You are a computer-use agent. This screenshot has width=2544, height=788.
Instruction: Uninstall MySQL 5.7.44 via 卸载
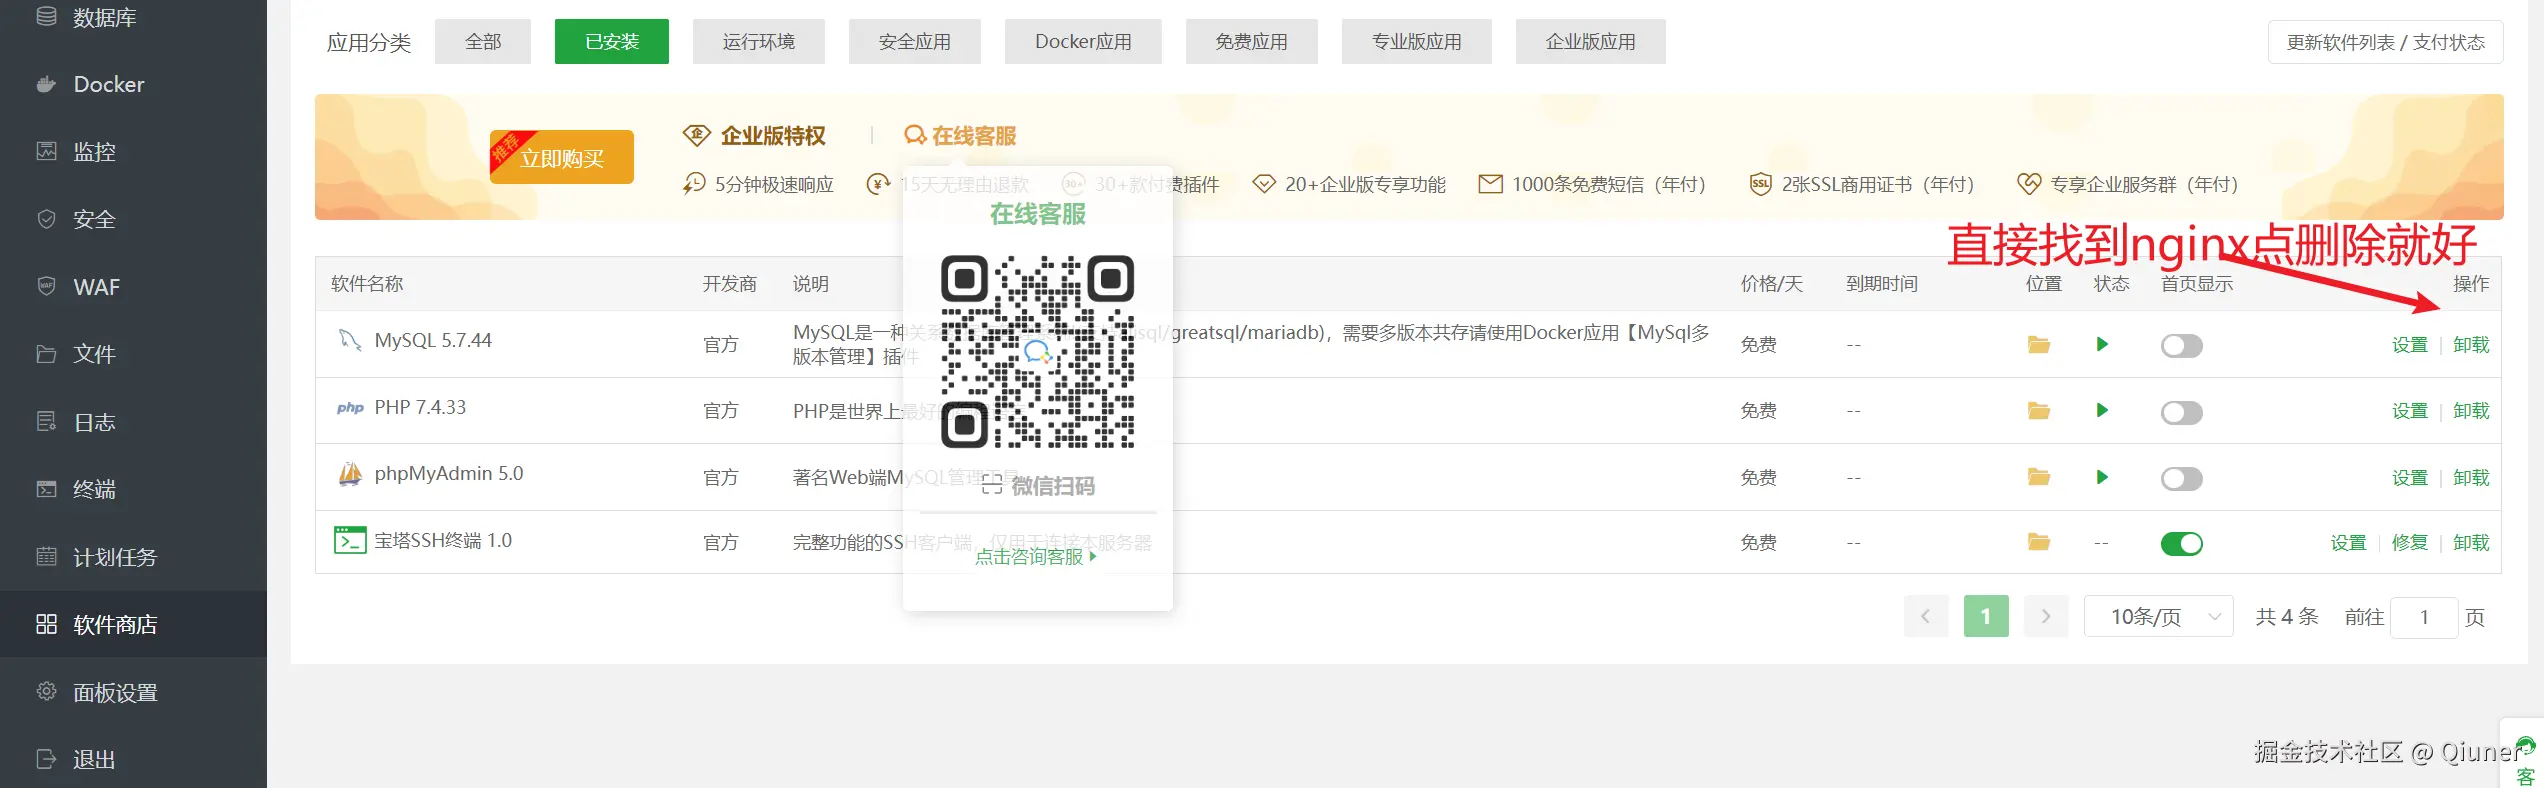point(2471,345)
